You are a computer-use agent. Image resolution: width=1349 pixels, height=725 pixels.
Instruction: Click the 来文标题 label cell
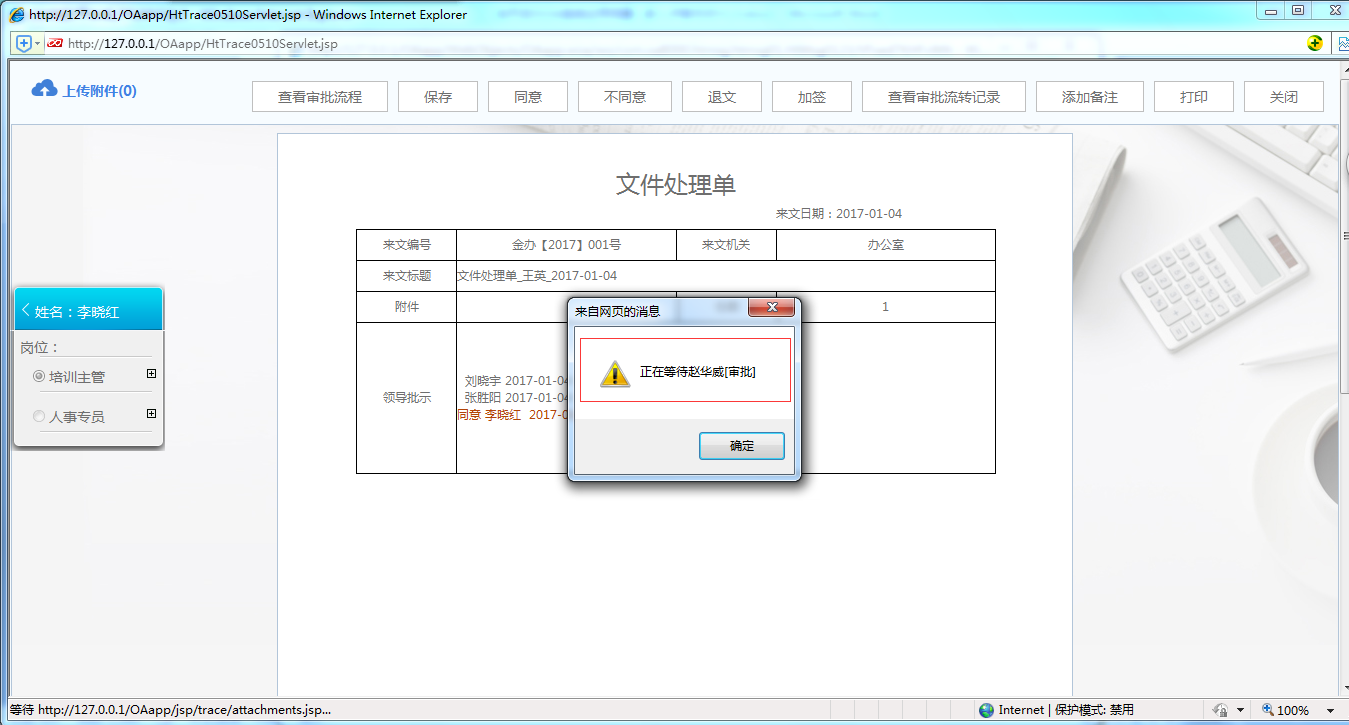(x=407, y=276)
